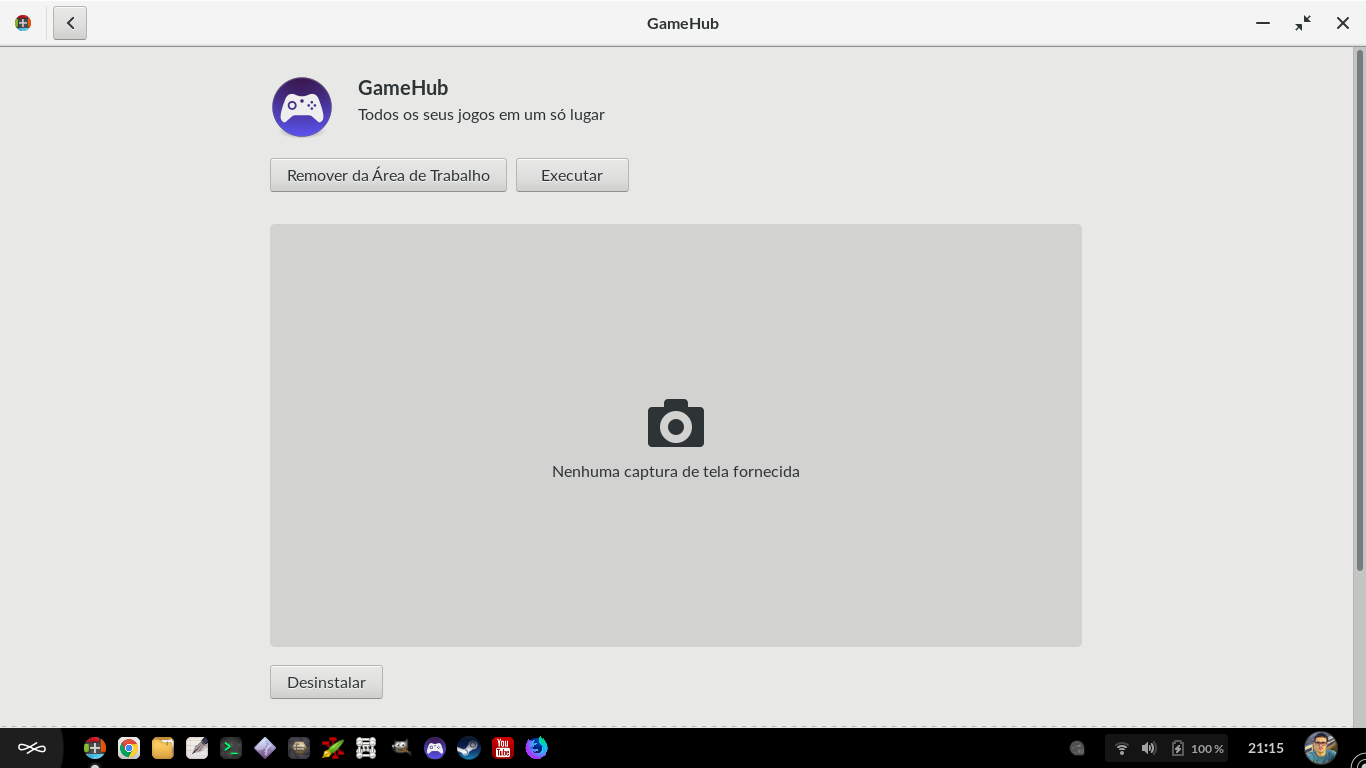Launch GIMP from the taskbar

pyautogui.click(x=401, y=748)
